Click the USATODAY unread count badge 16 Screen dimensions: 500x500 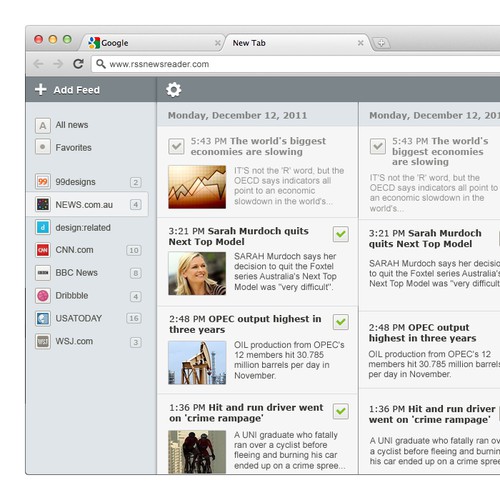134,318
